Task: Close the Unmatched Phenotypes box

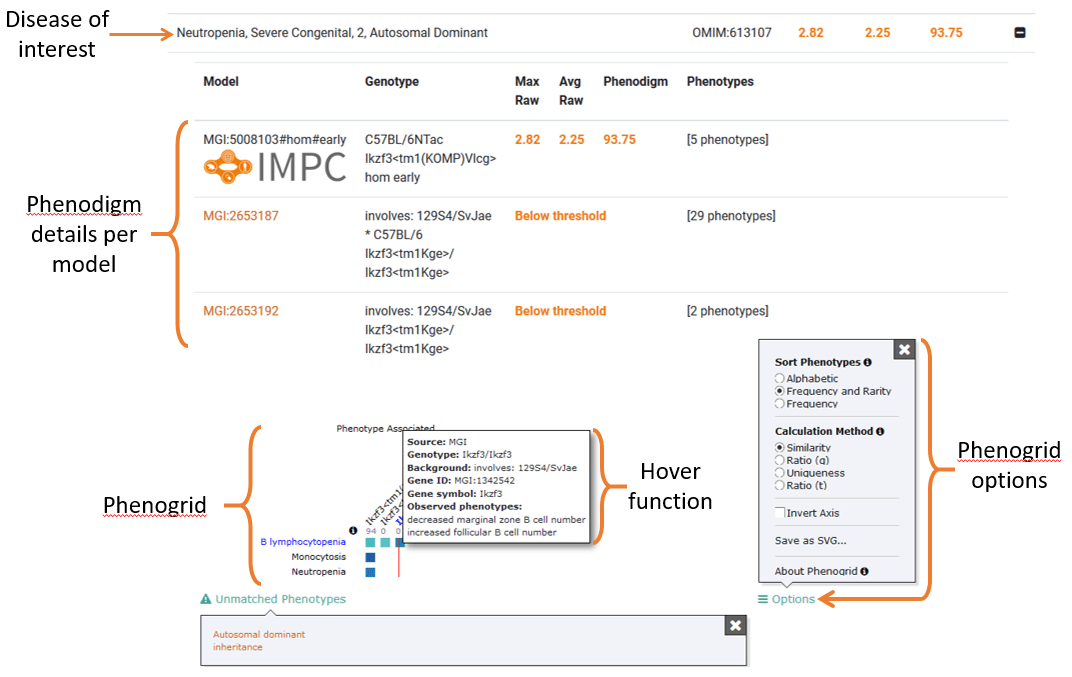Action: [x=735, y=625]
